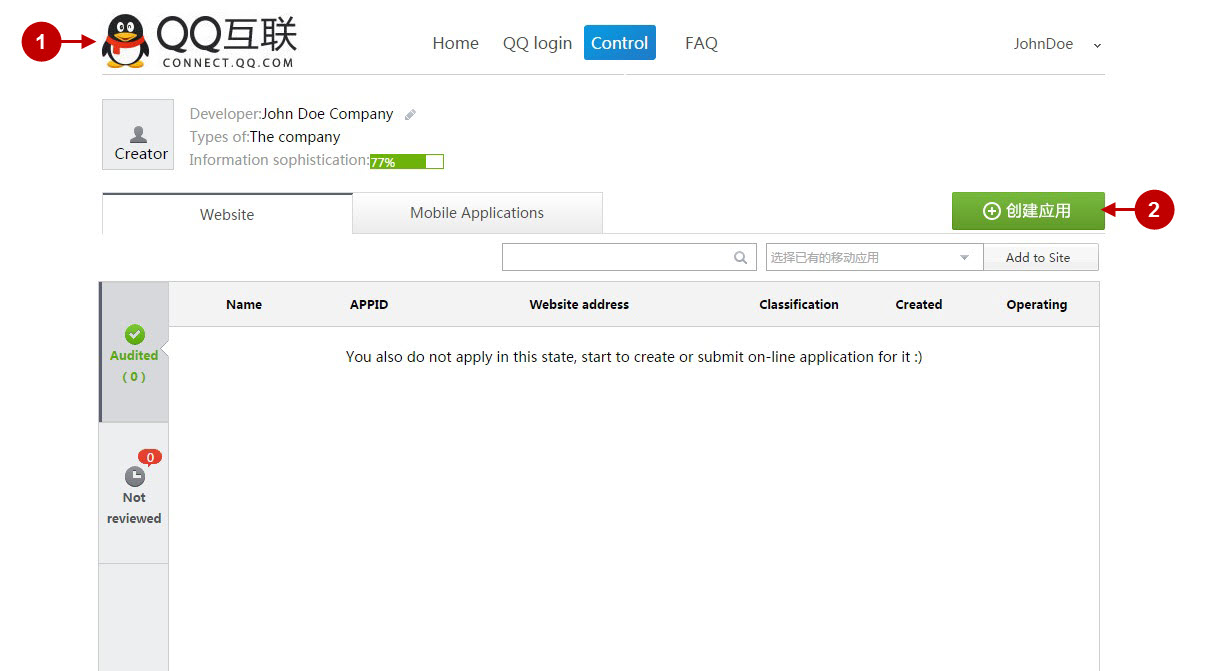The height and width of the screenshot is (671, 1206).
Task: Click the plus circle icon on 创建应用
Action: pyautogui.click(x=991, y=211)
